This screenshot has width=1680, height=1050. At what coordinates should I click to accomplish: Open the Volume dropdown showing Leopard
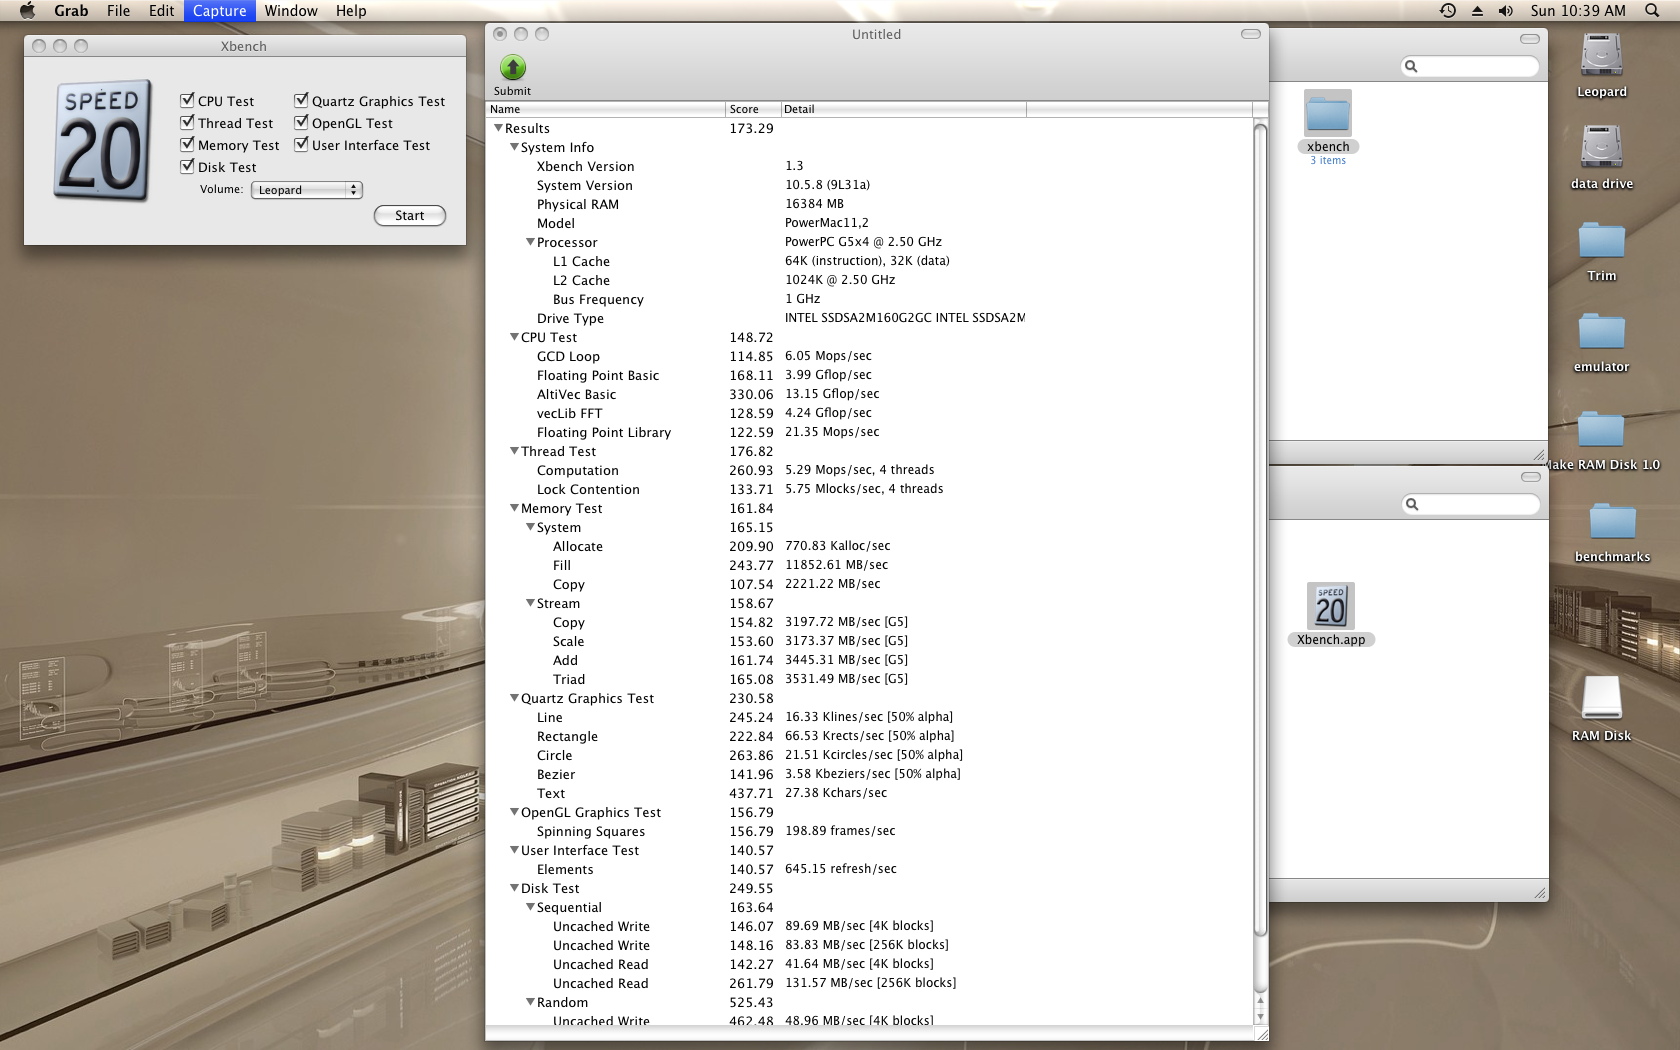pos(306,190)
